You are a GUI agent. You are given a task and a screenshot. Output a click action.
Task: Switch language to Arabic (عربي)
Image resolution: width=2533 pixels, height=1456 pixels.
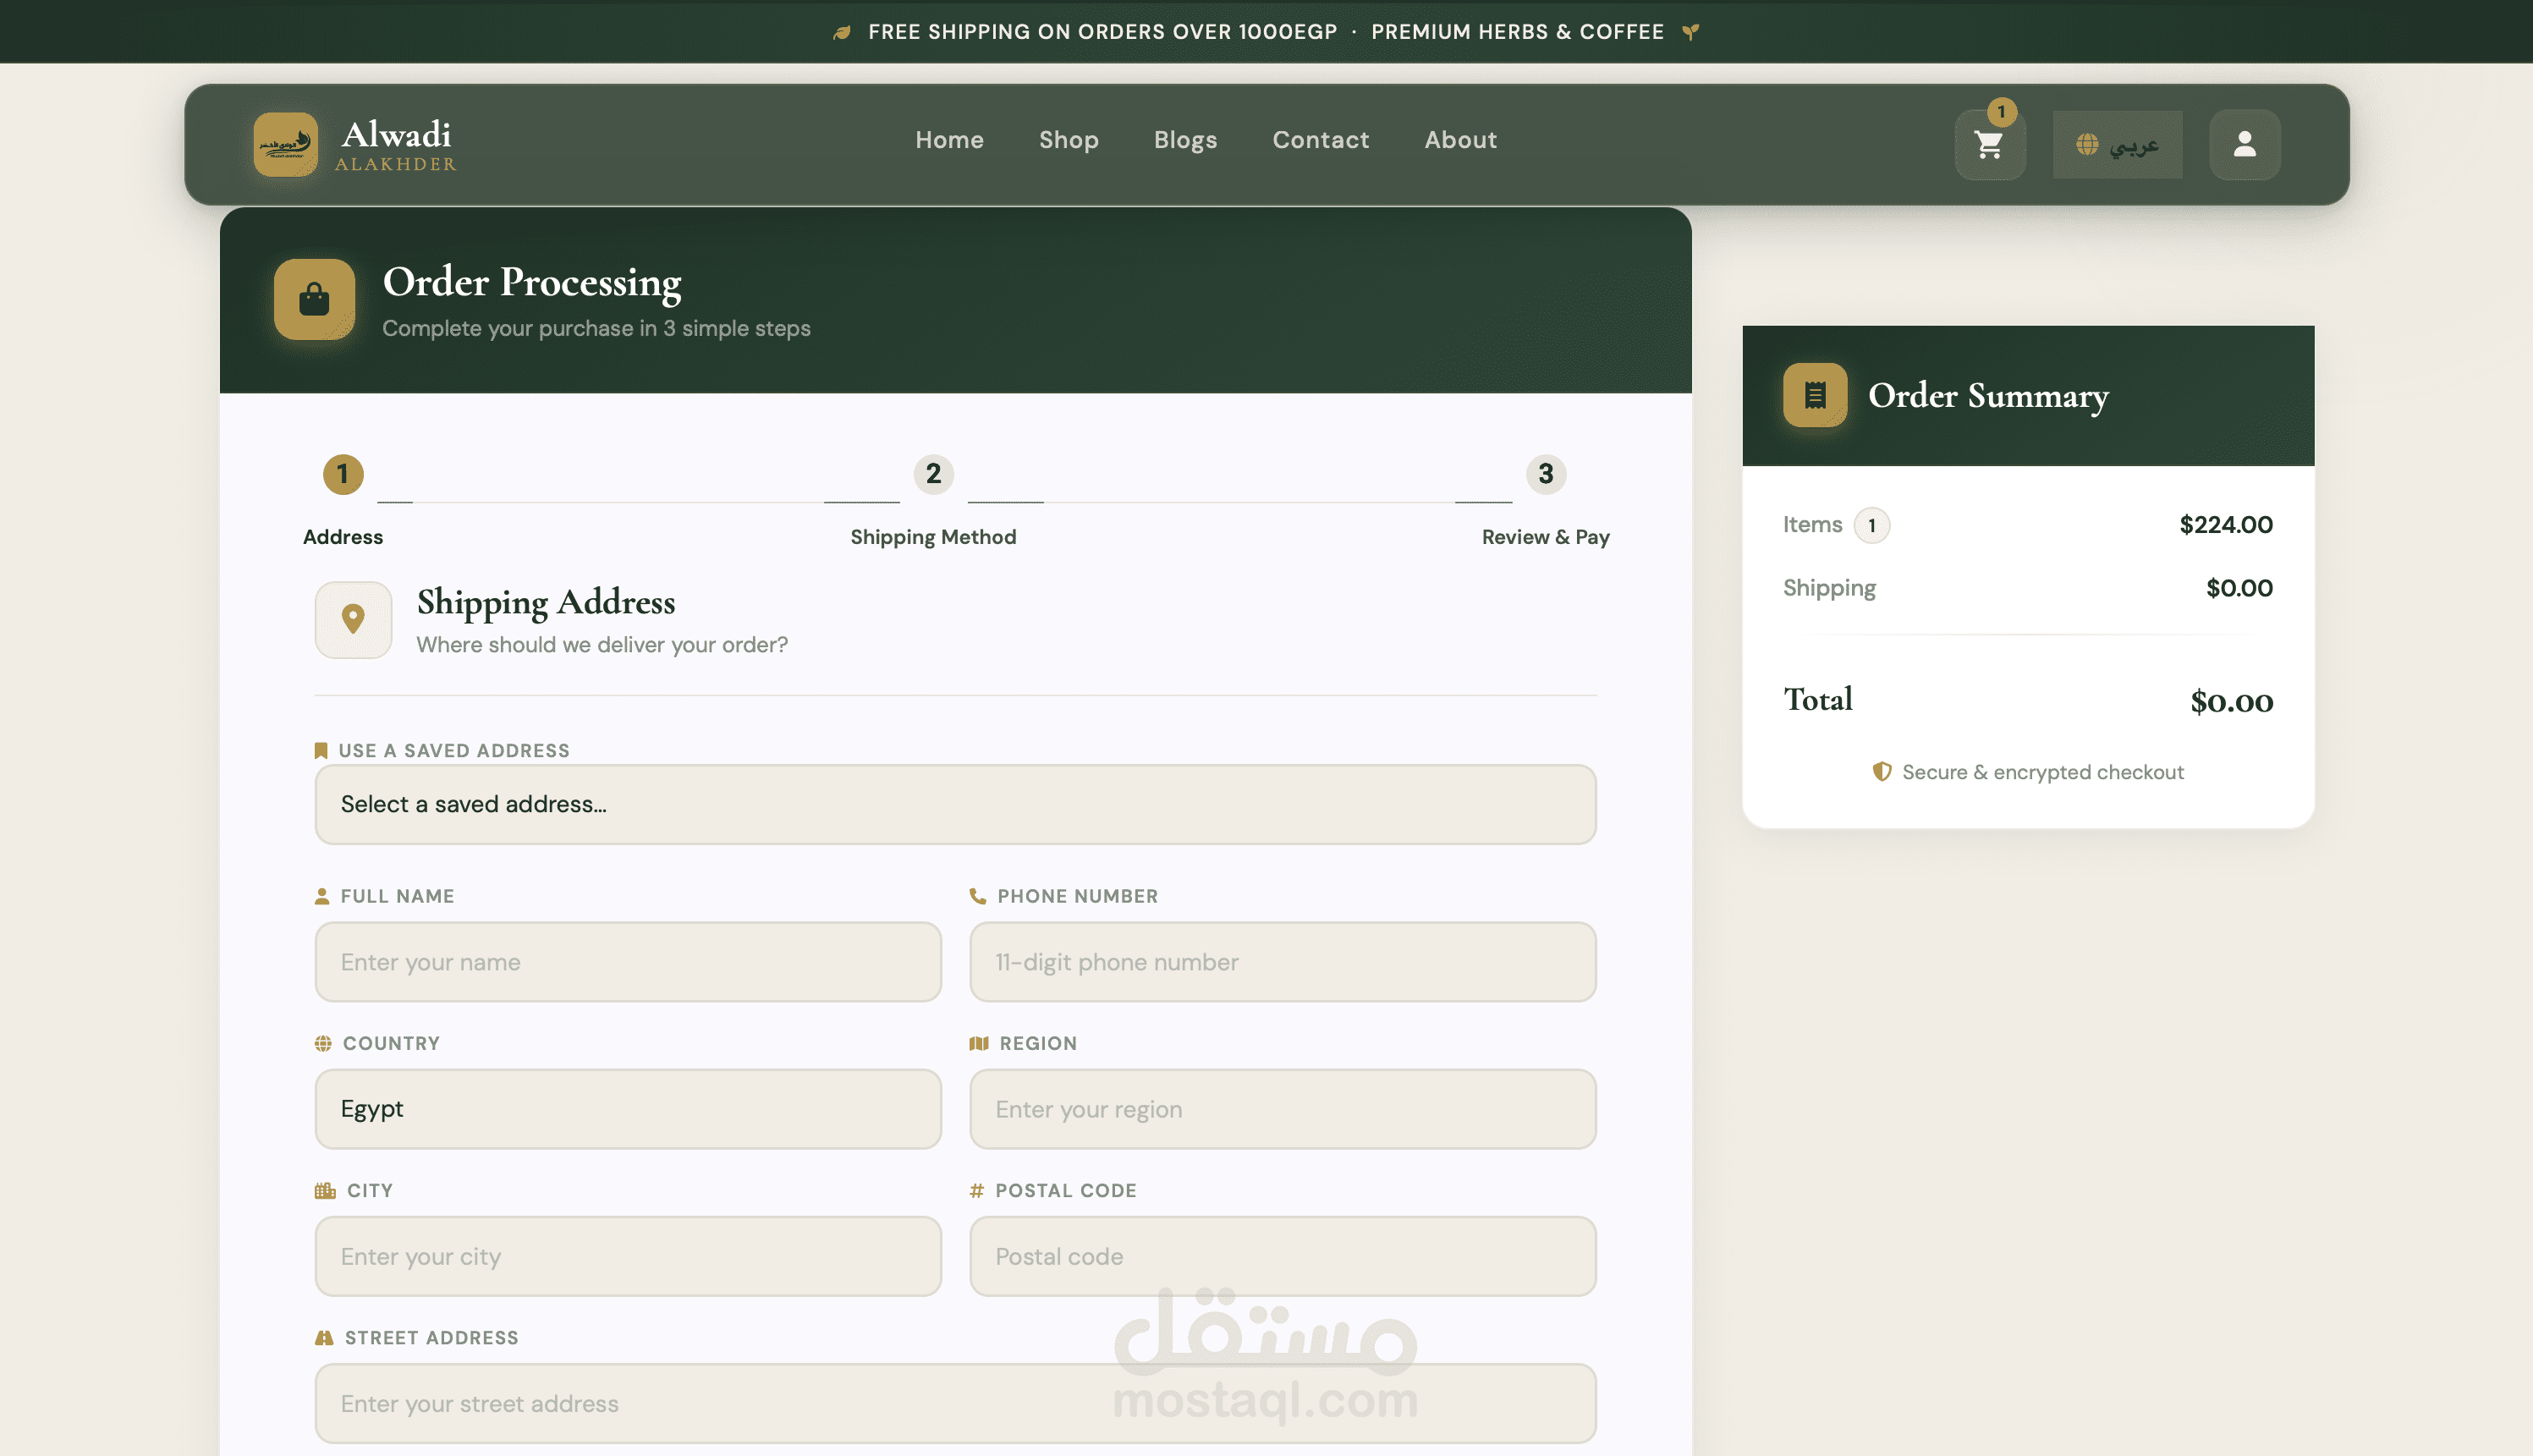point(2117,145)
